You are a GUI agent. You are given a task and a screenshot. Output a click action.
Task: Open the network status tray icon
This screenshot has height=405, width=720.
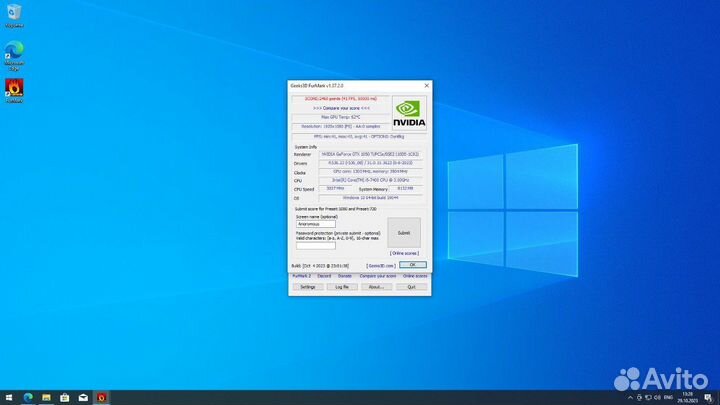click(648, 398)
